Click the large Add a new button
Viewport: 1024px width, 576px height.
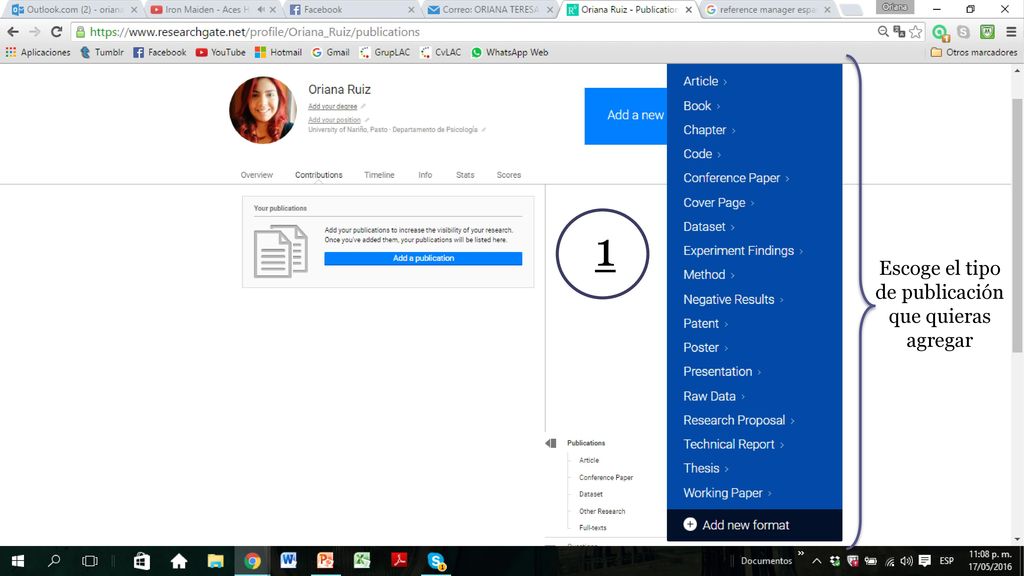click(x=626, y=116)
